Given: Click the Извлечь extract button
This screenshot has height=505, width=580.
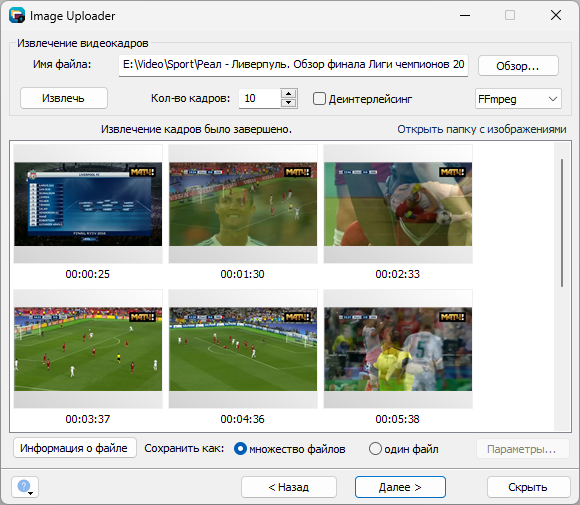Looking at the screenshot, I should 64,98.
